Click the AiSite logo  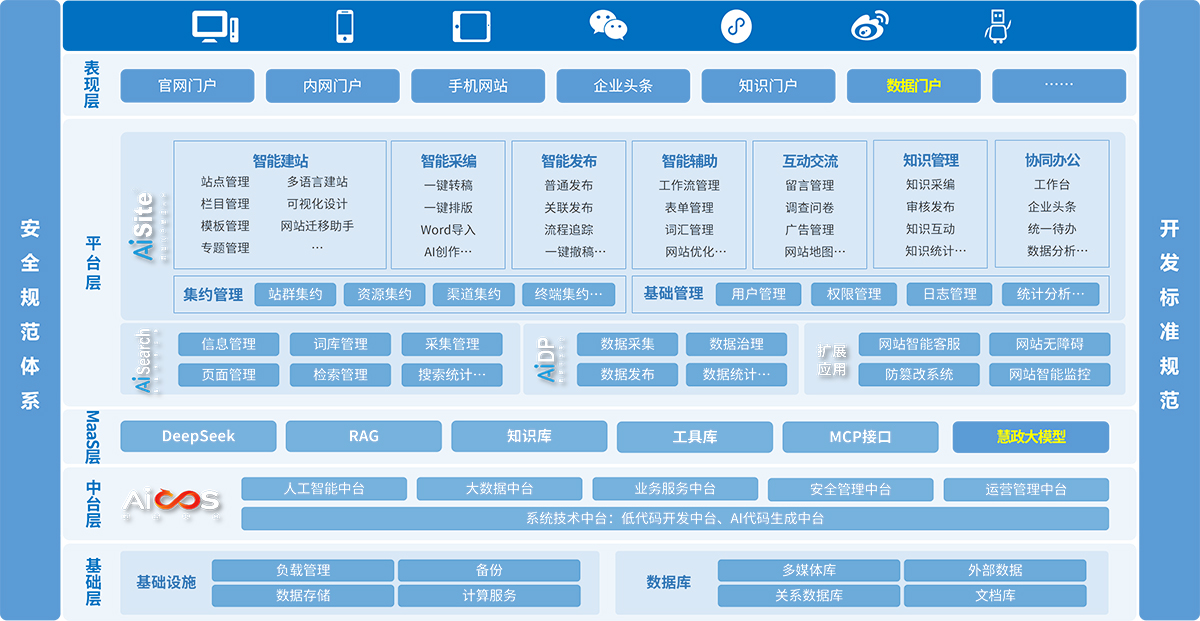pyautogui.click(x=145, y=227)
